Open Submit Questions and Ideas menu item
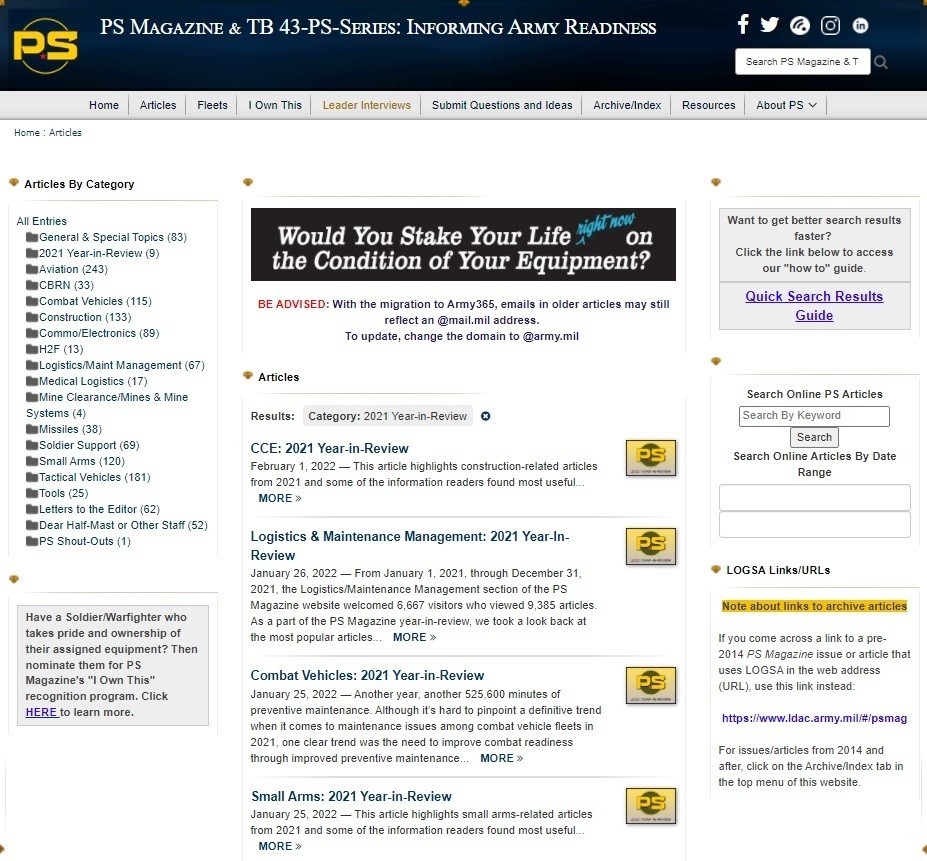The width and height of the screenshot is (927, 861). [x=502, y=105]
